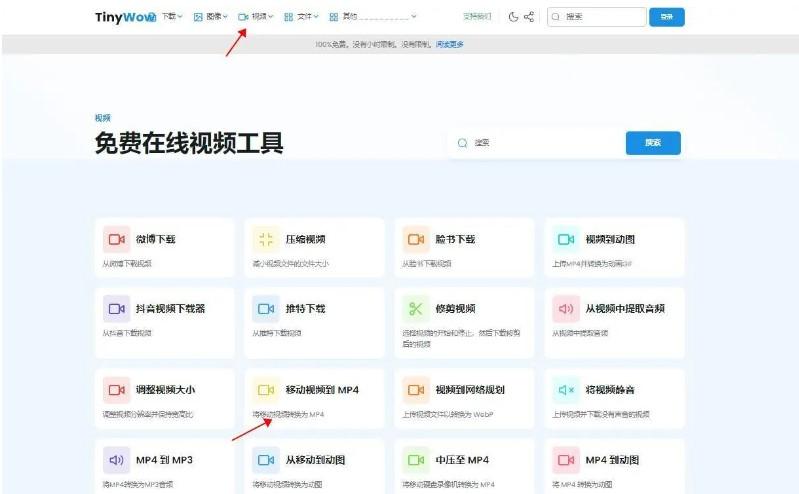Click the 其他 grid icon in navbar
This screenshot has width=799, height=494.
(334, 17)
